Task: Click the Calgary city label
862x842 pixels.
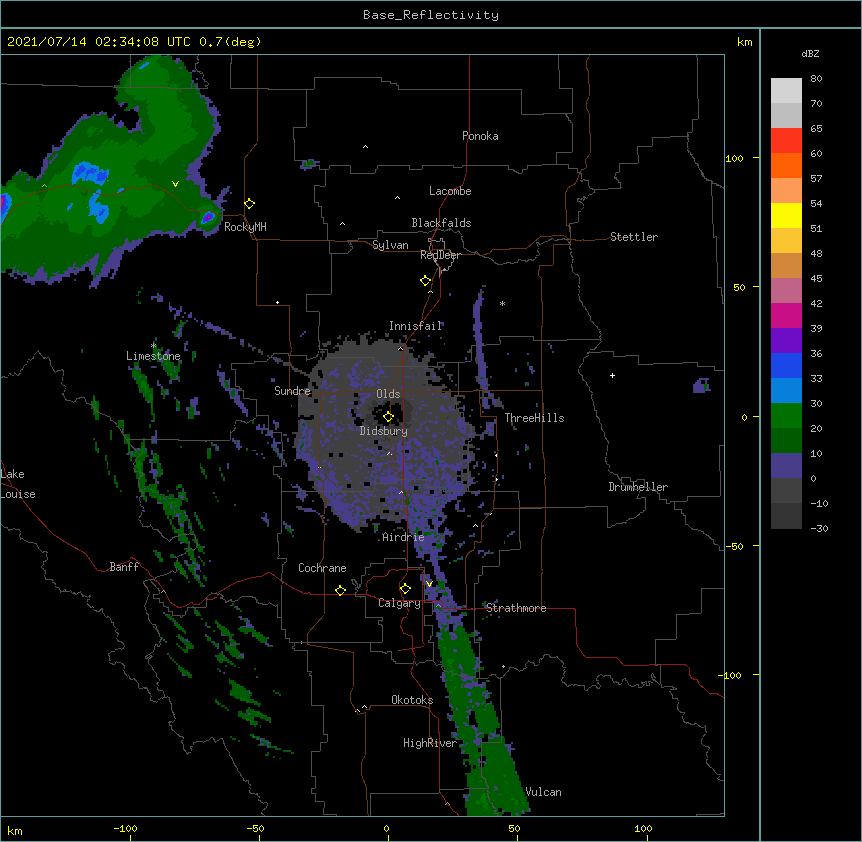Action: [x=399, y=603]
